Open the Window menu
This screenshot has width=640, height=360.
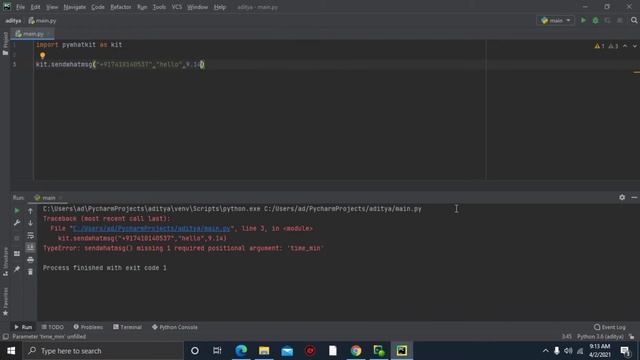pyautogui.click(x=198, y=7)
